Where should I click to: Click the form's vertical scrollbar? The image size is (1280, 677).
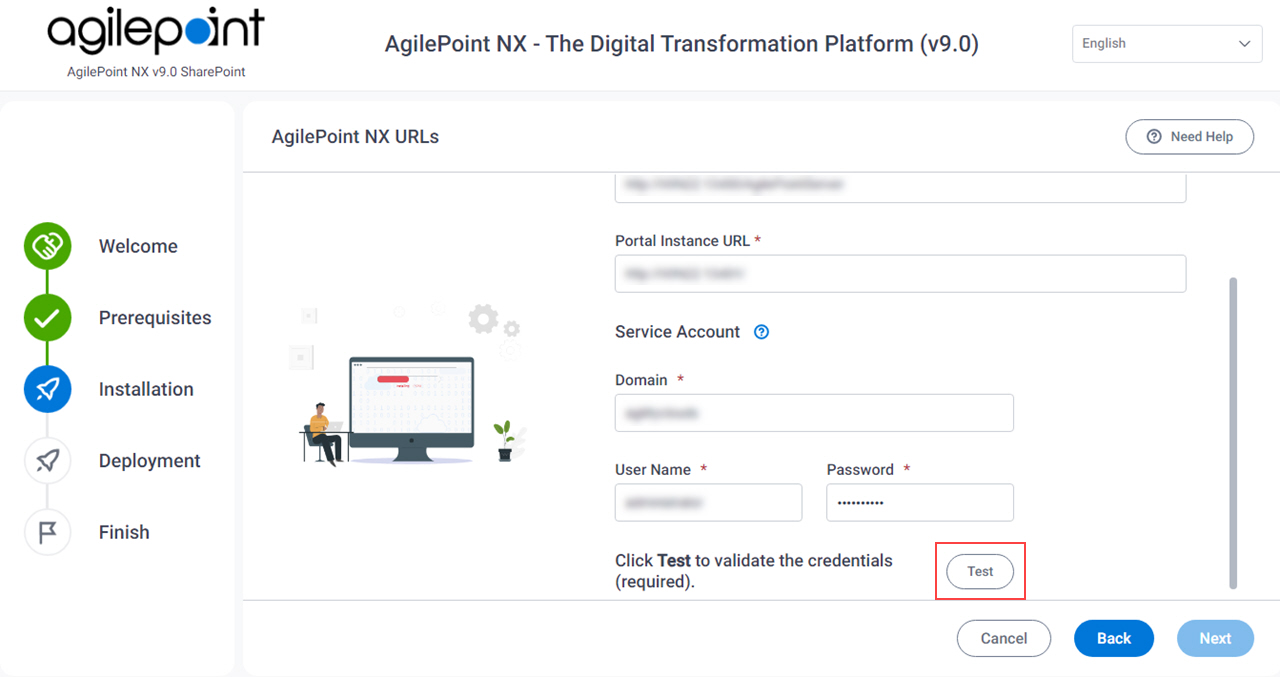coord(1232,433)
